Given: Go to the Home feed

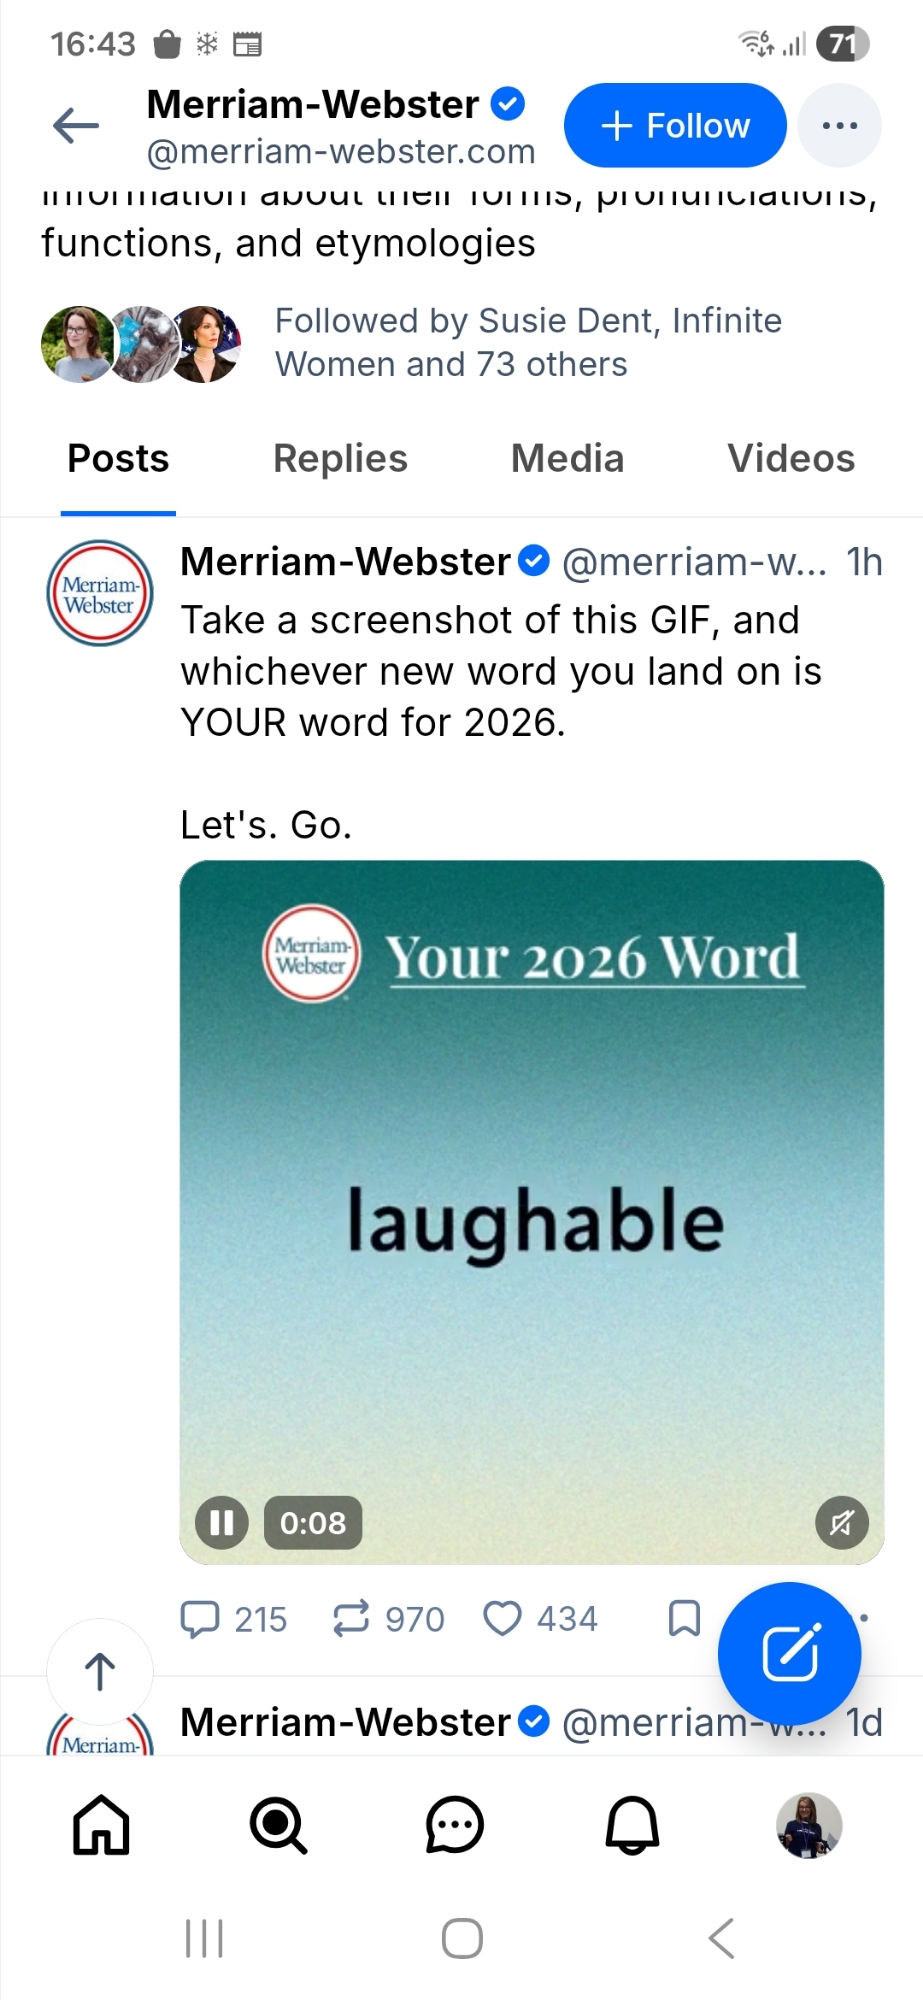Looking at the screenshot, I should (101, 1825).
